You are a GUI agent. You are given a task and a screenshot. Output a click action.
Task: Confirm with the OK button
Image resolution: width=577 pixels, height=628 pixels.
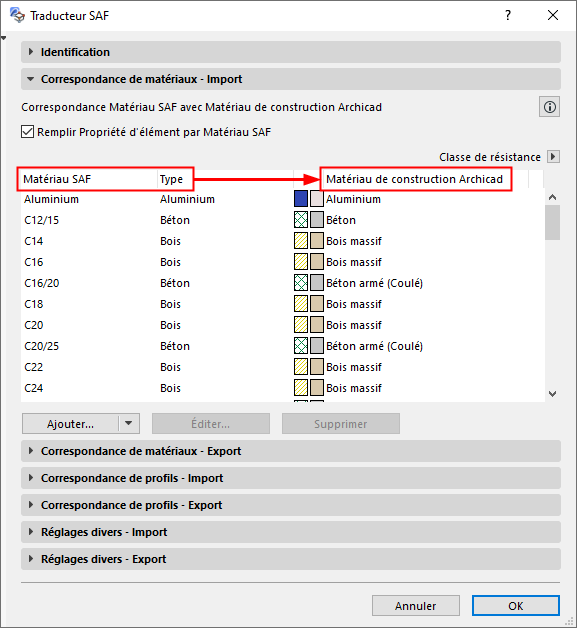[516, 606]
